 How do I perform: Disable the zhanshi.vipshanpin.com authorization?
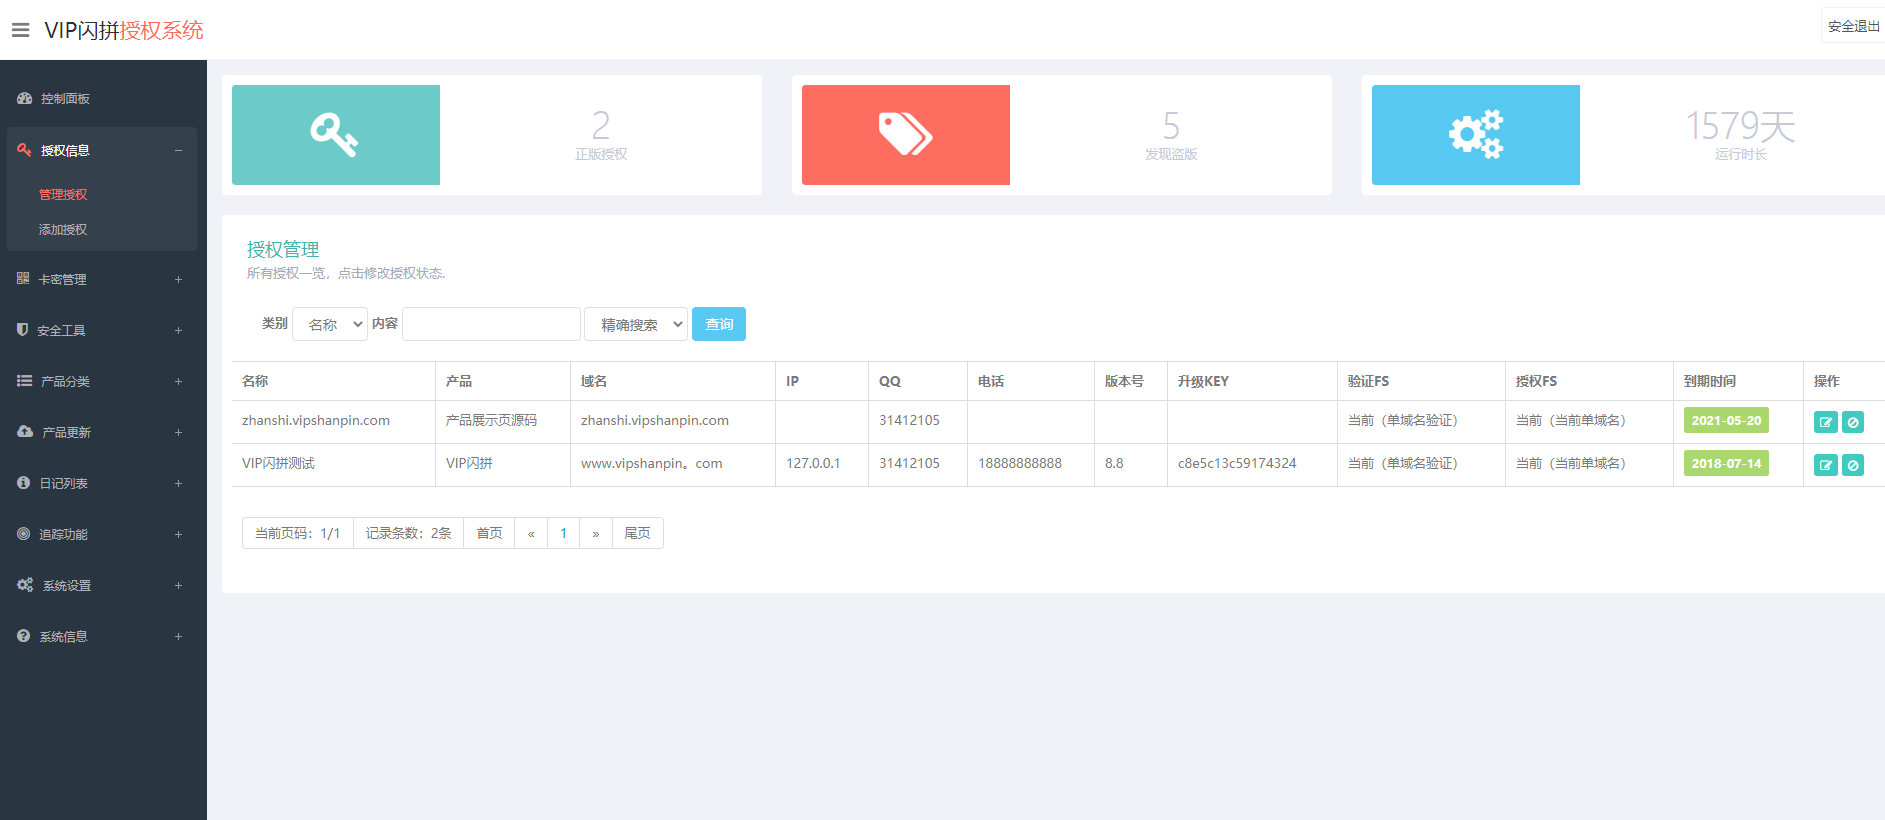pyautogui.click(x=1853, y=422)
